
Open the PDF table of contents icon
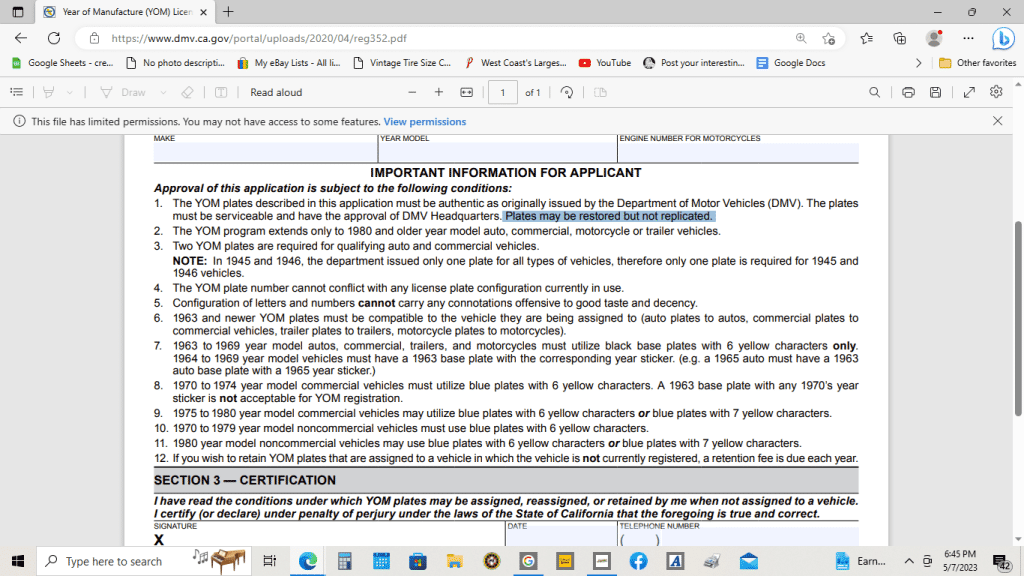16,92
